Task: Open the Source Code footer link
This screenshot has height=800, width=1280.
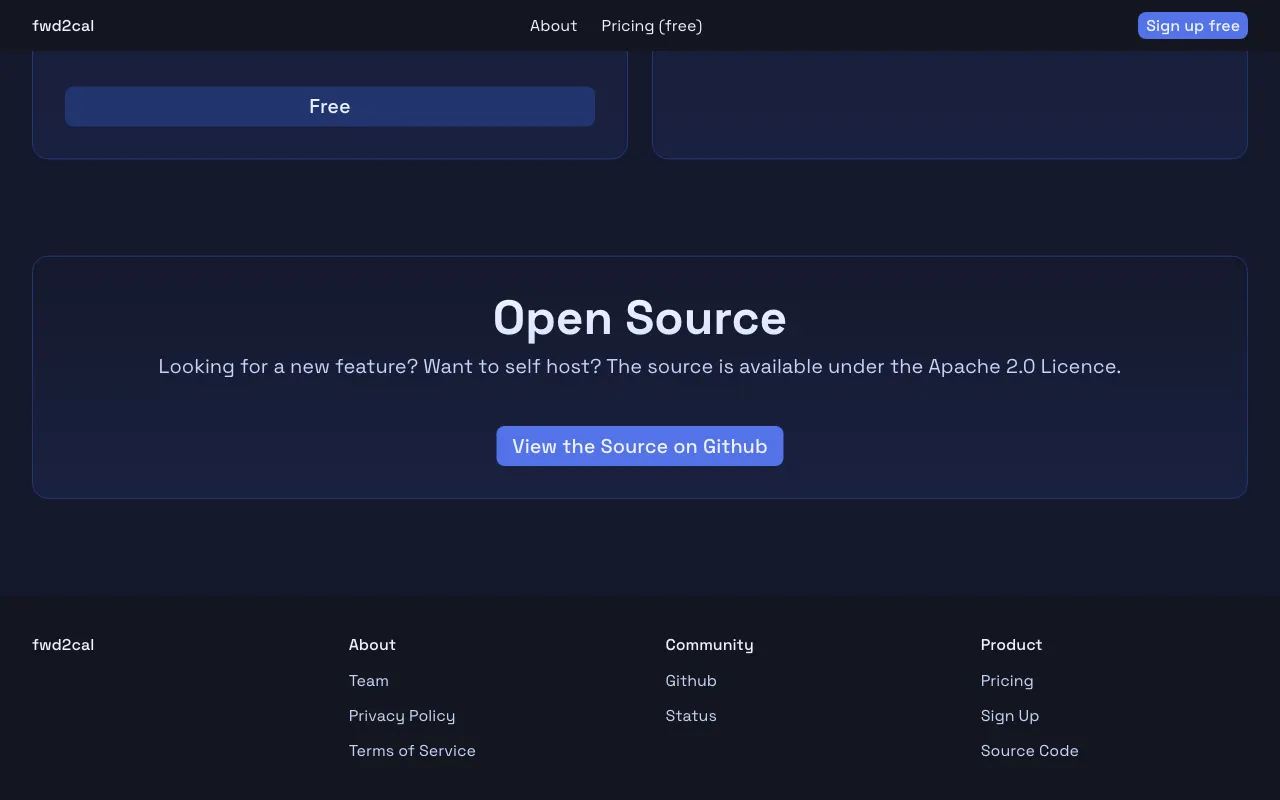Action: pos(1030,751)
